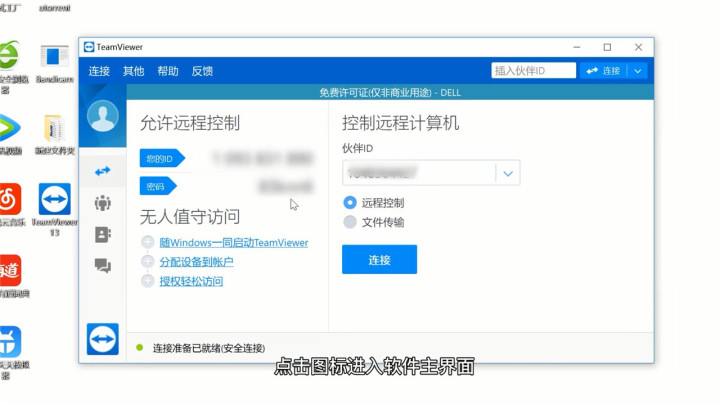Screen dimensions: 720x405
Task: Focus the 插入伙伴ID input field
Action: click(x=533, y=71)
